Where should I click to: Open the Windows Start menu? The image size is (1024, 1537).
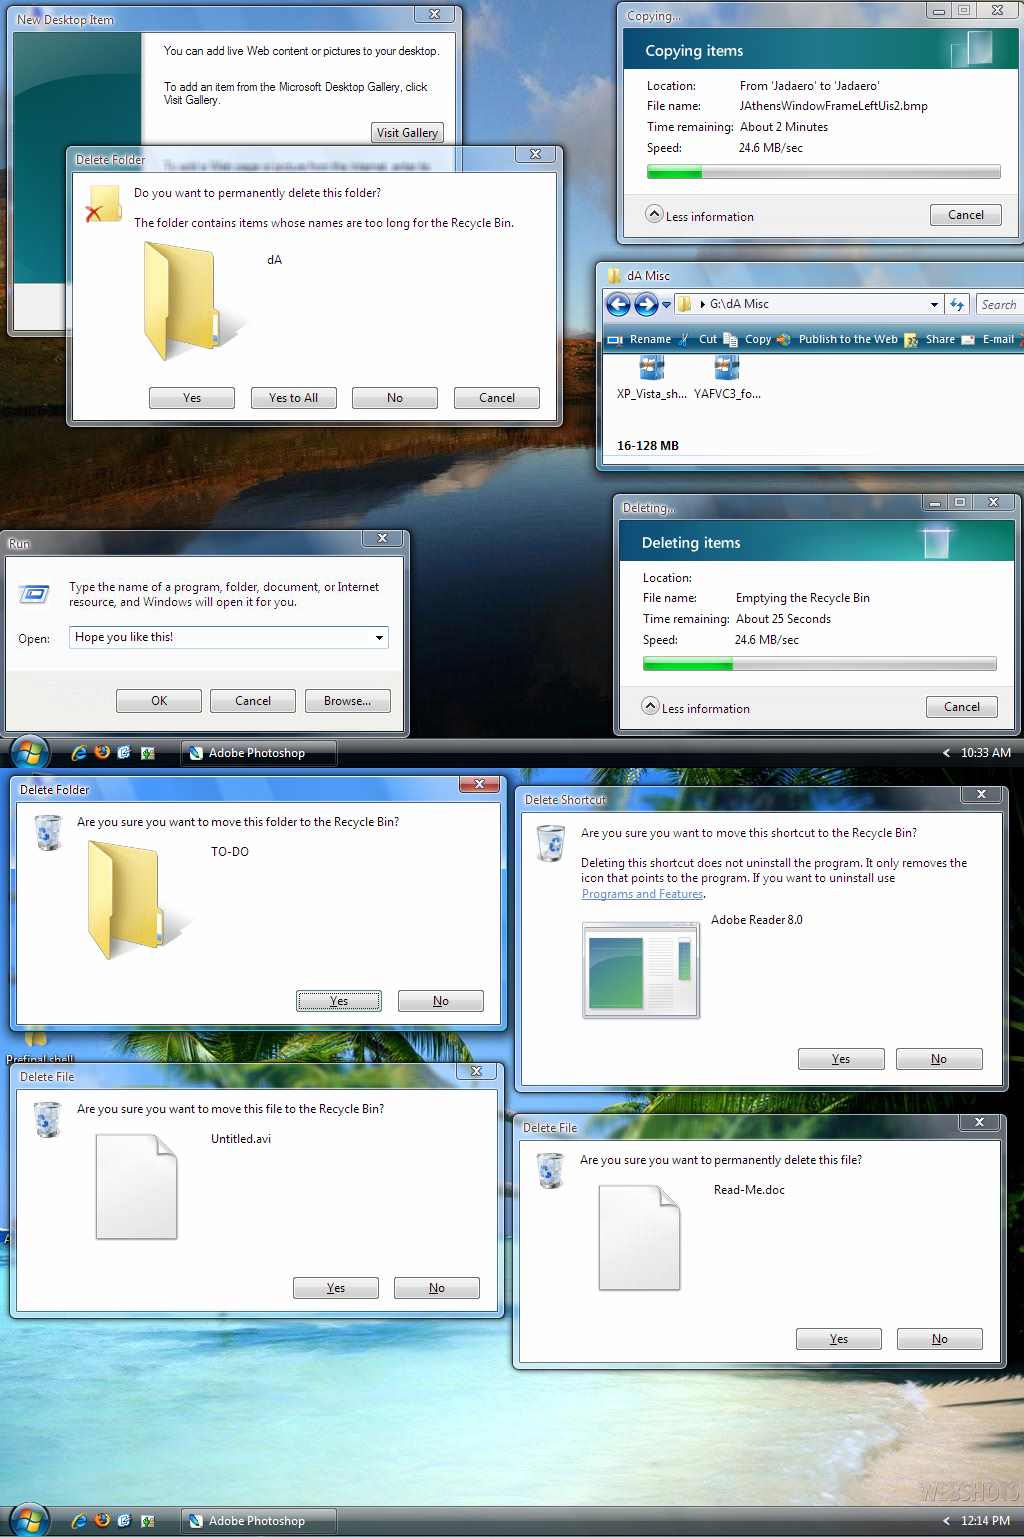27,1520
